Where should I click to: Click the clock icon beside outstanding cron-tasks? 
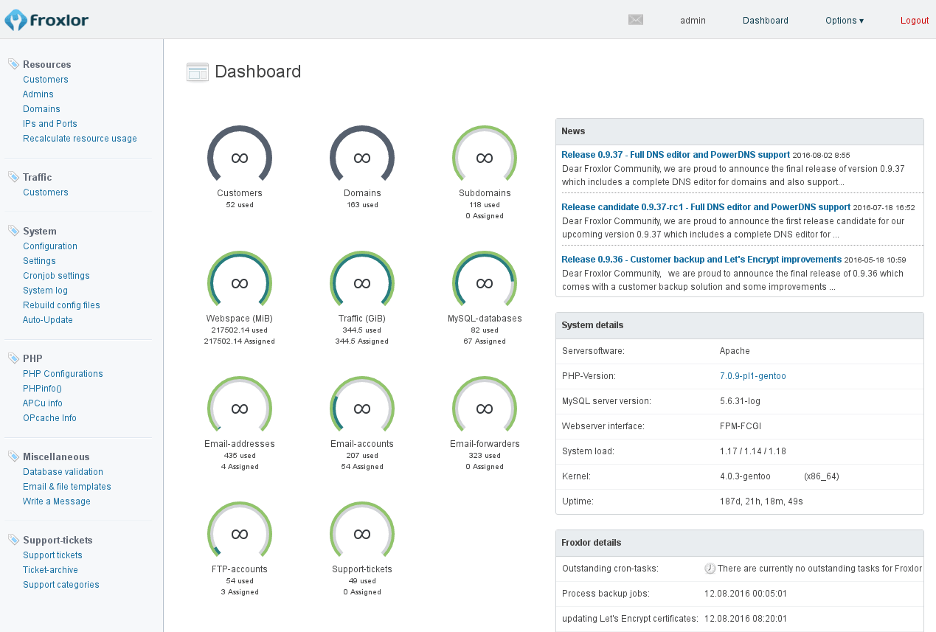tap(710, 568)
